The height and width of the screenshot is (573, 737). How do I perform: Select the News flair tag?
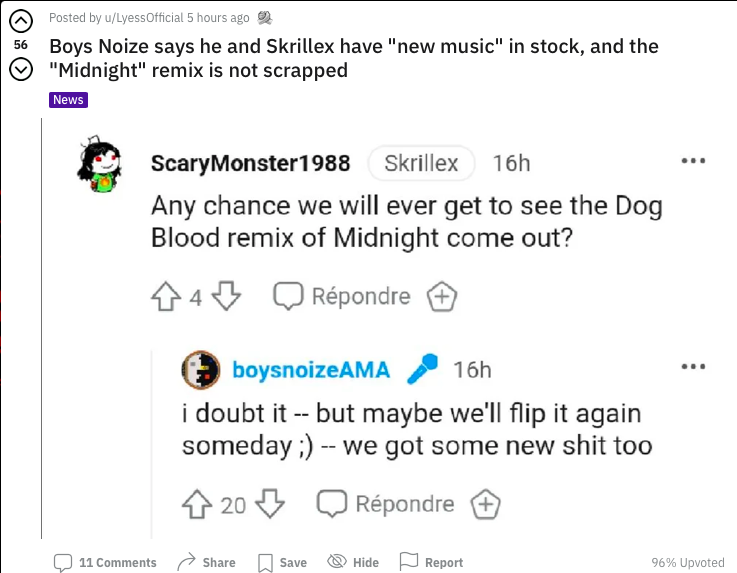[68, 100]
